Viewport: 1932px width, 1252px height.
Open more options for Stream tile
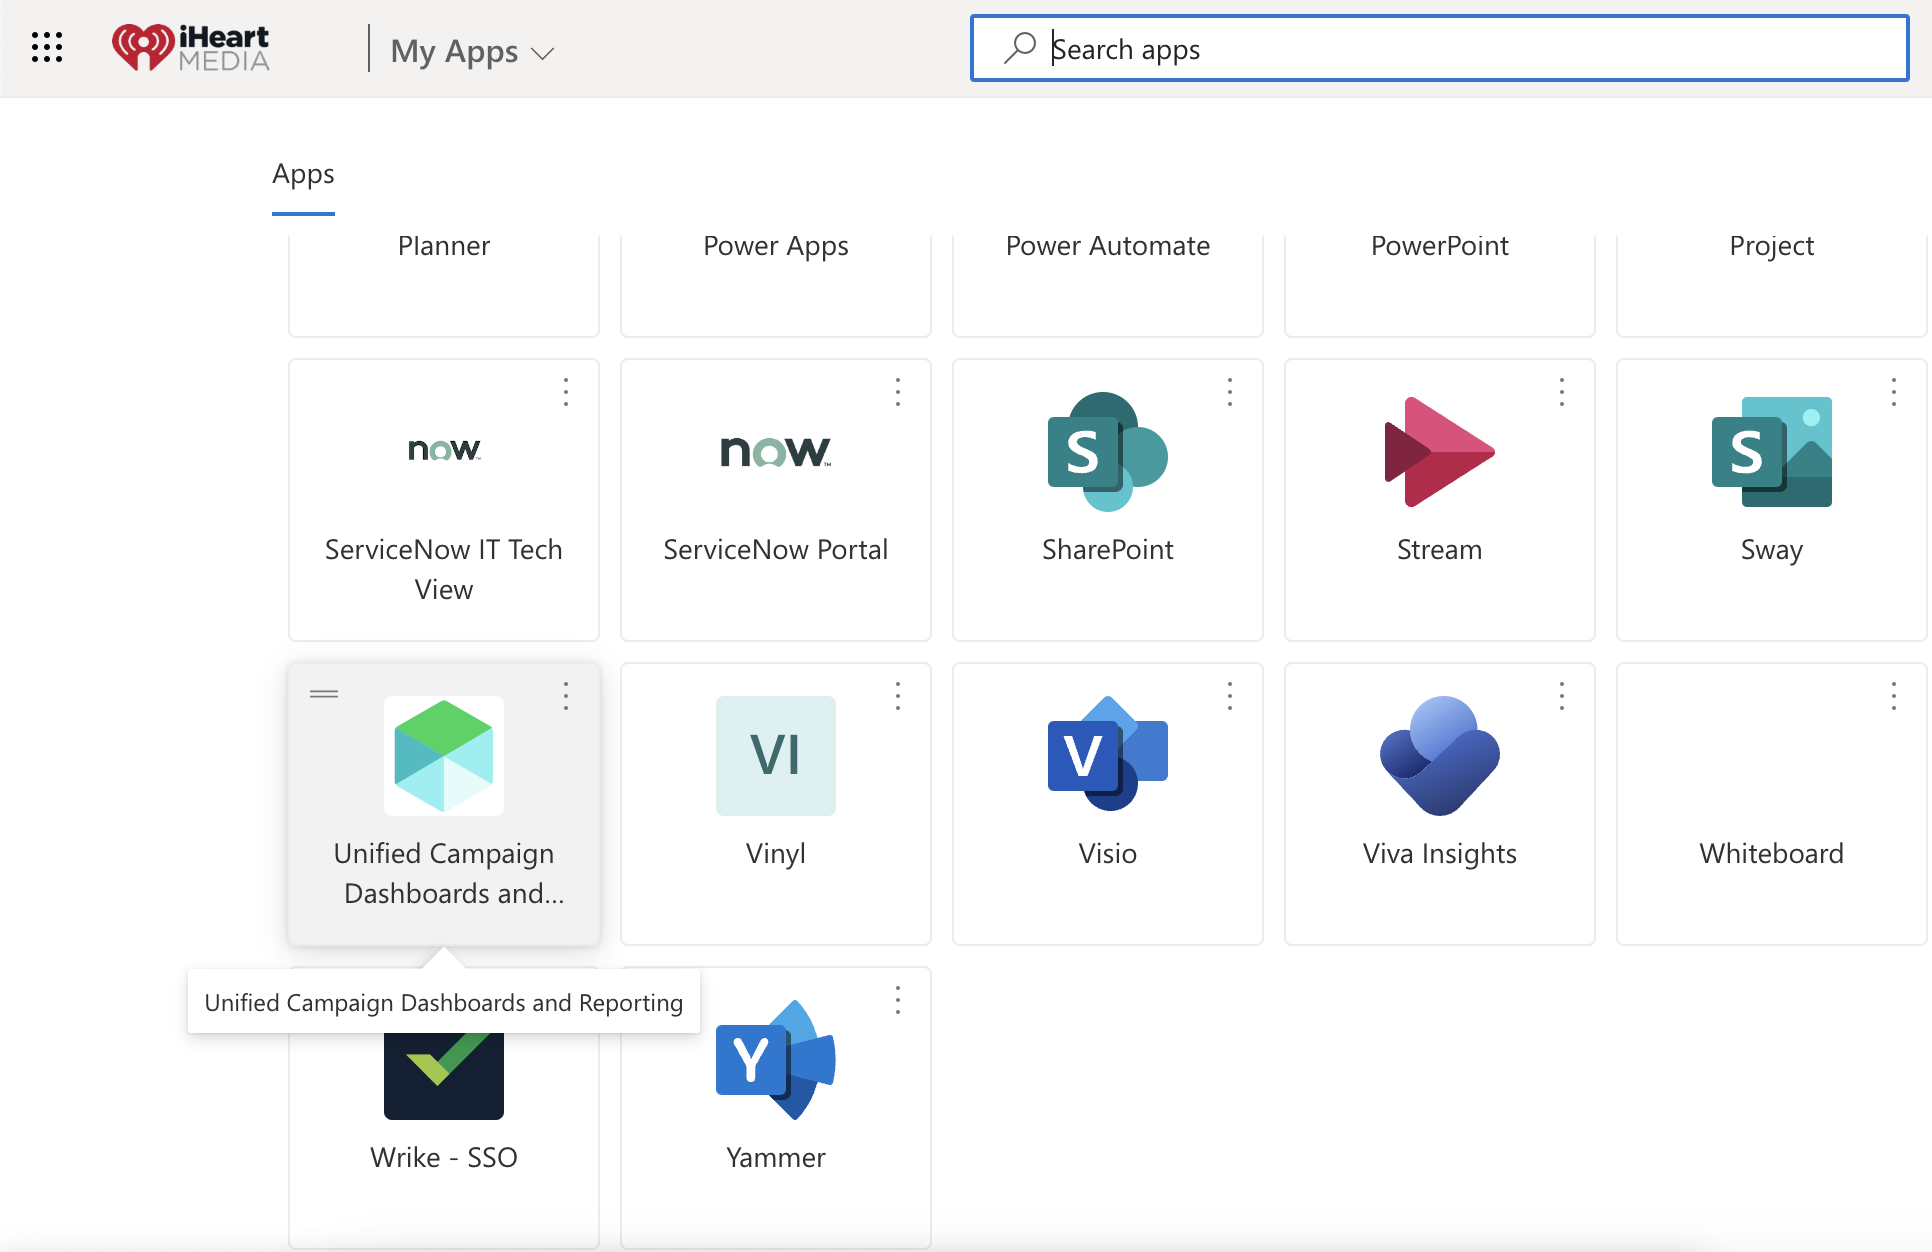coord(1562,392)
